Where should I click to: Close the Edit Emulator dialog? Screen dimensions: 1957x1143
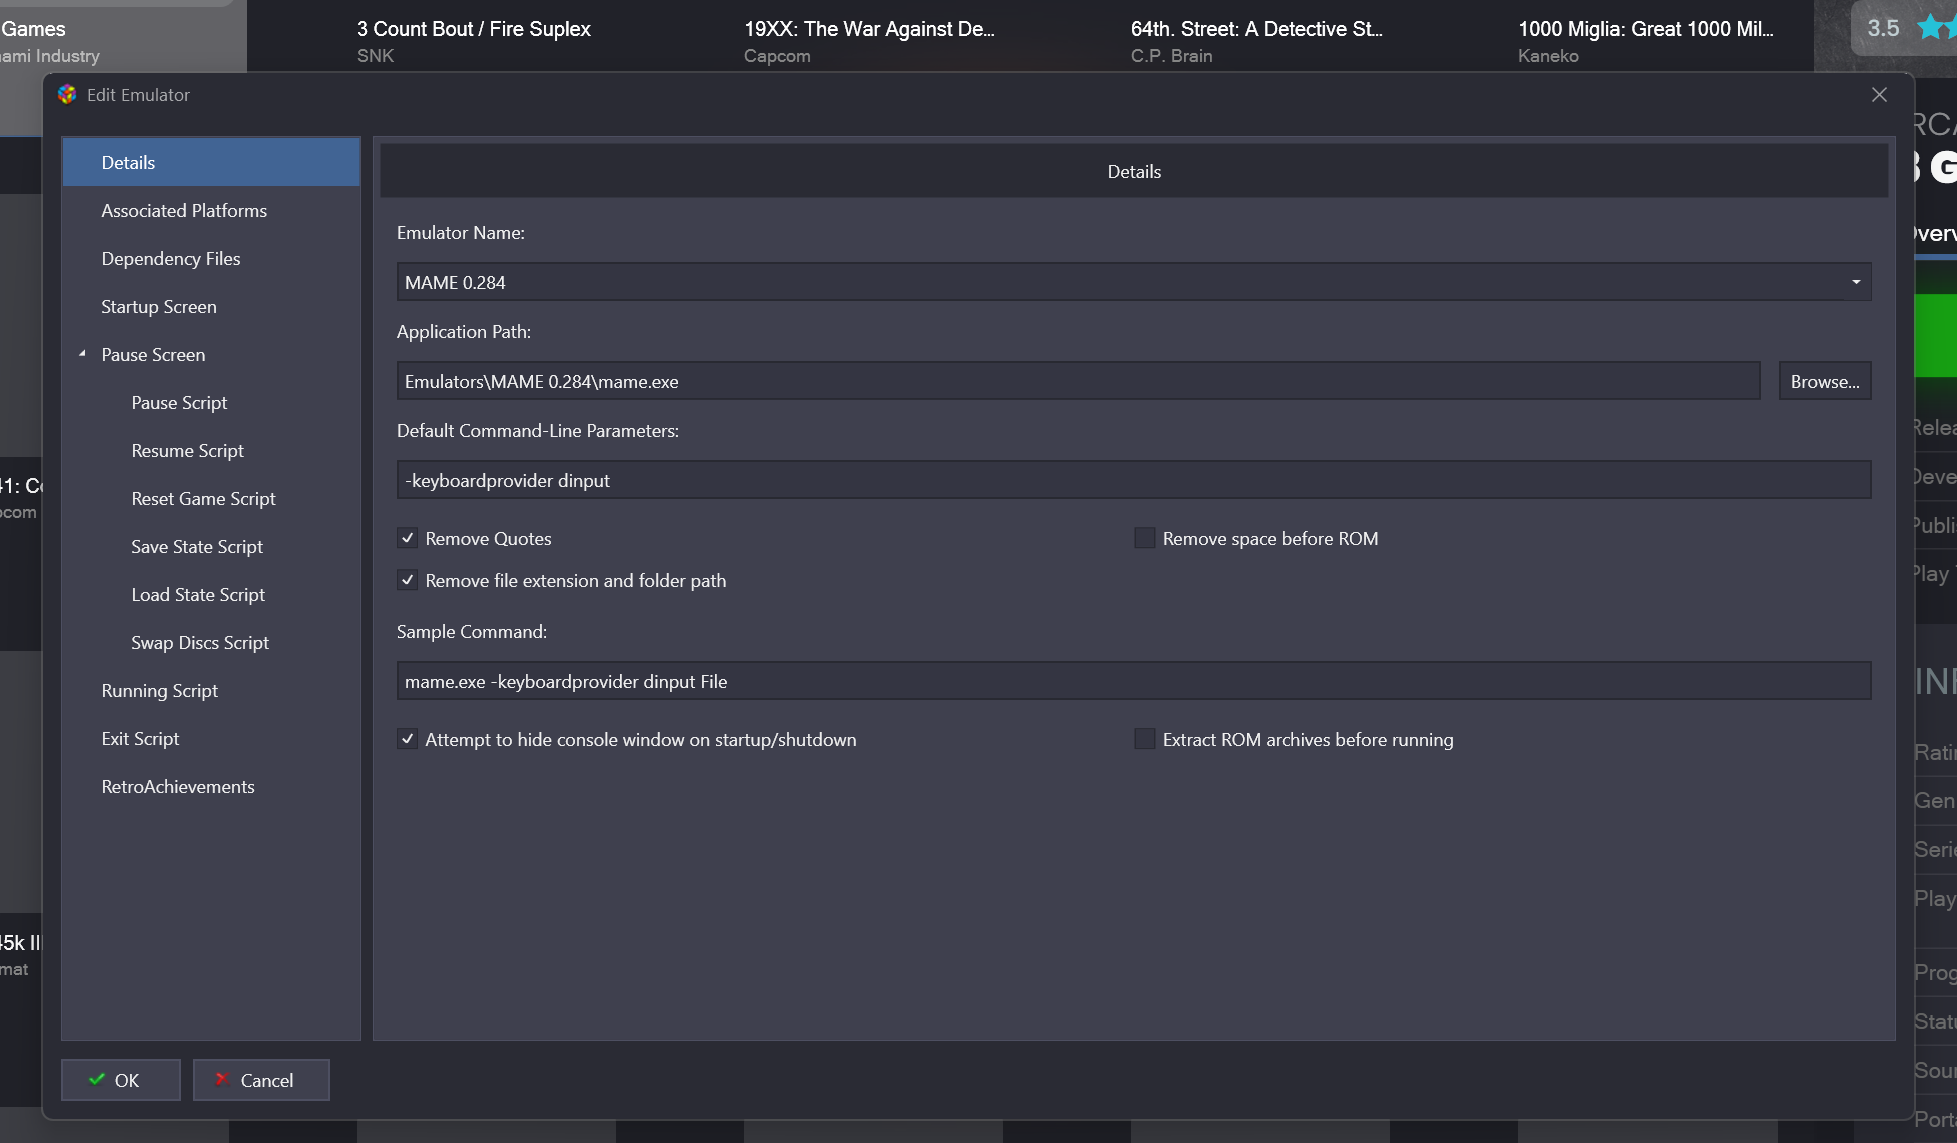click(x=1879, y=95)
